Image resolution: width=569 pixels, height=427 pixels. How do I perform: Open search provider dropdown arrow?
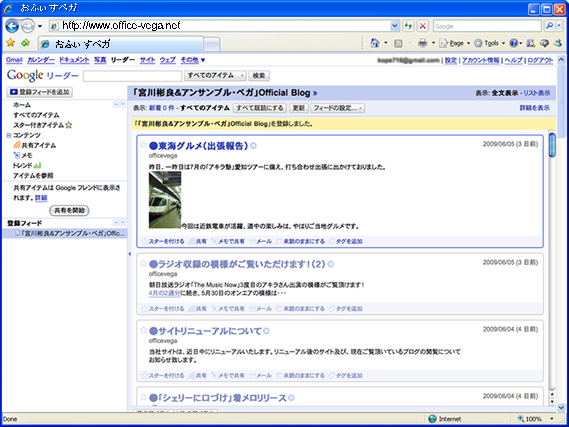559,26
